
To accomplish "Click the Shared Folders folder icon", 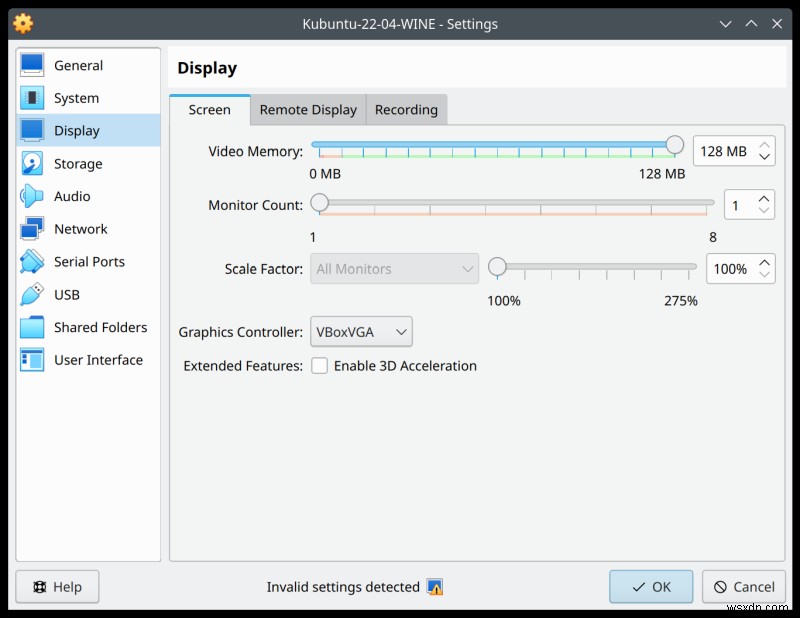I will point(32,327).
